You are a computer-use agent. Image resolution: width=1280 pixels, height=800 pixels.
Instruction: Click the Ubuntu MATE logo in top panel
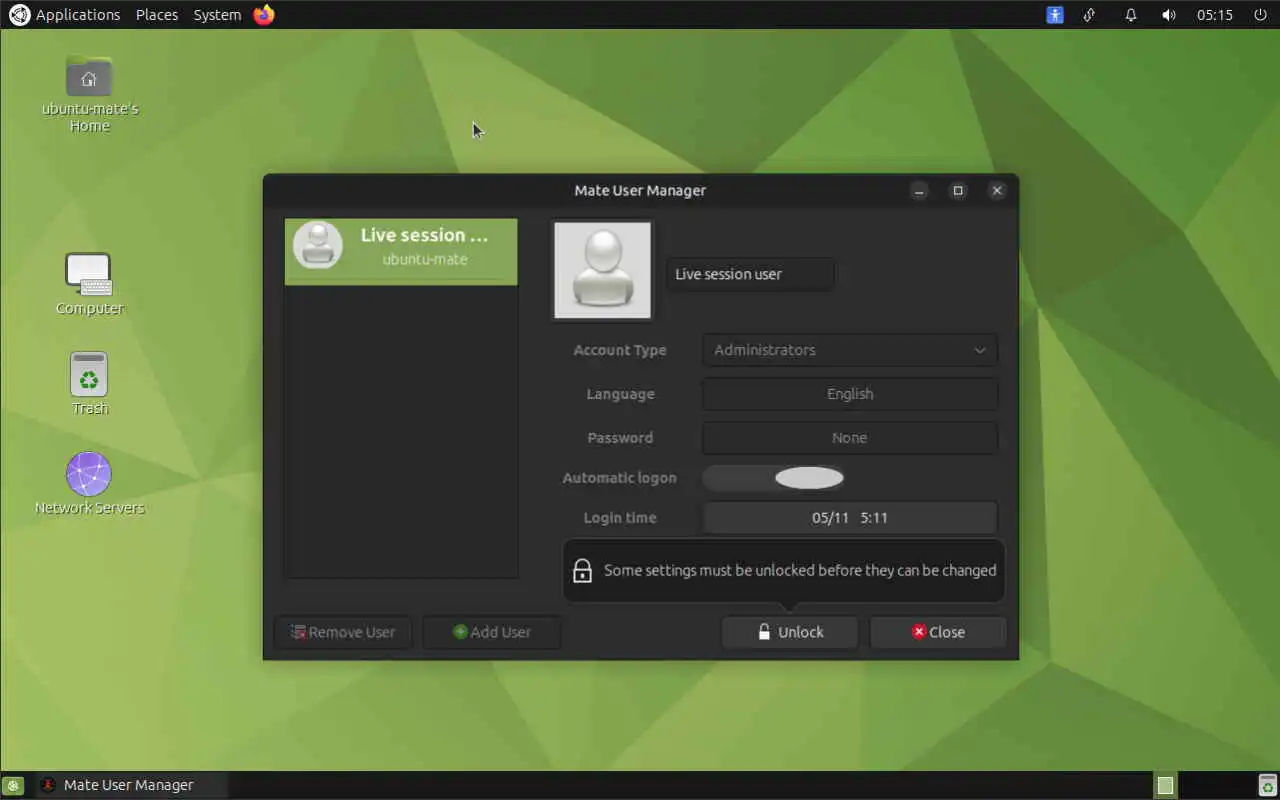click(x=19, y=15)
